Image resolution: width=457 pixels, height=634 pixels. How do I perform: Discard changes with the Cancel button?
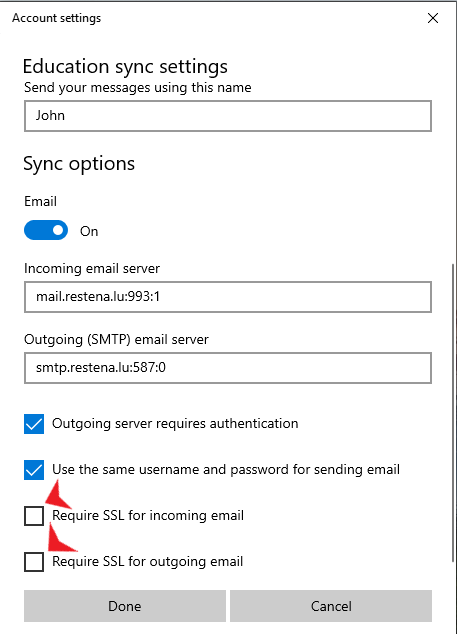pyautogui.click(x=331, y=606)
